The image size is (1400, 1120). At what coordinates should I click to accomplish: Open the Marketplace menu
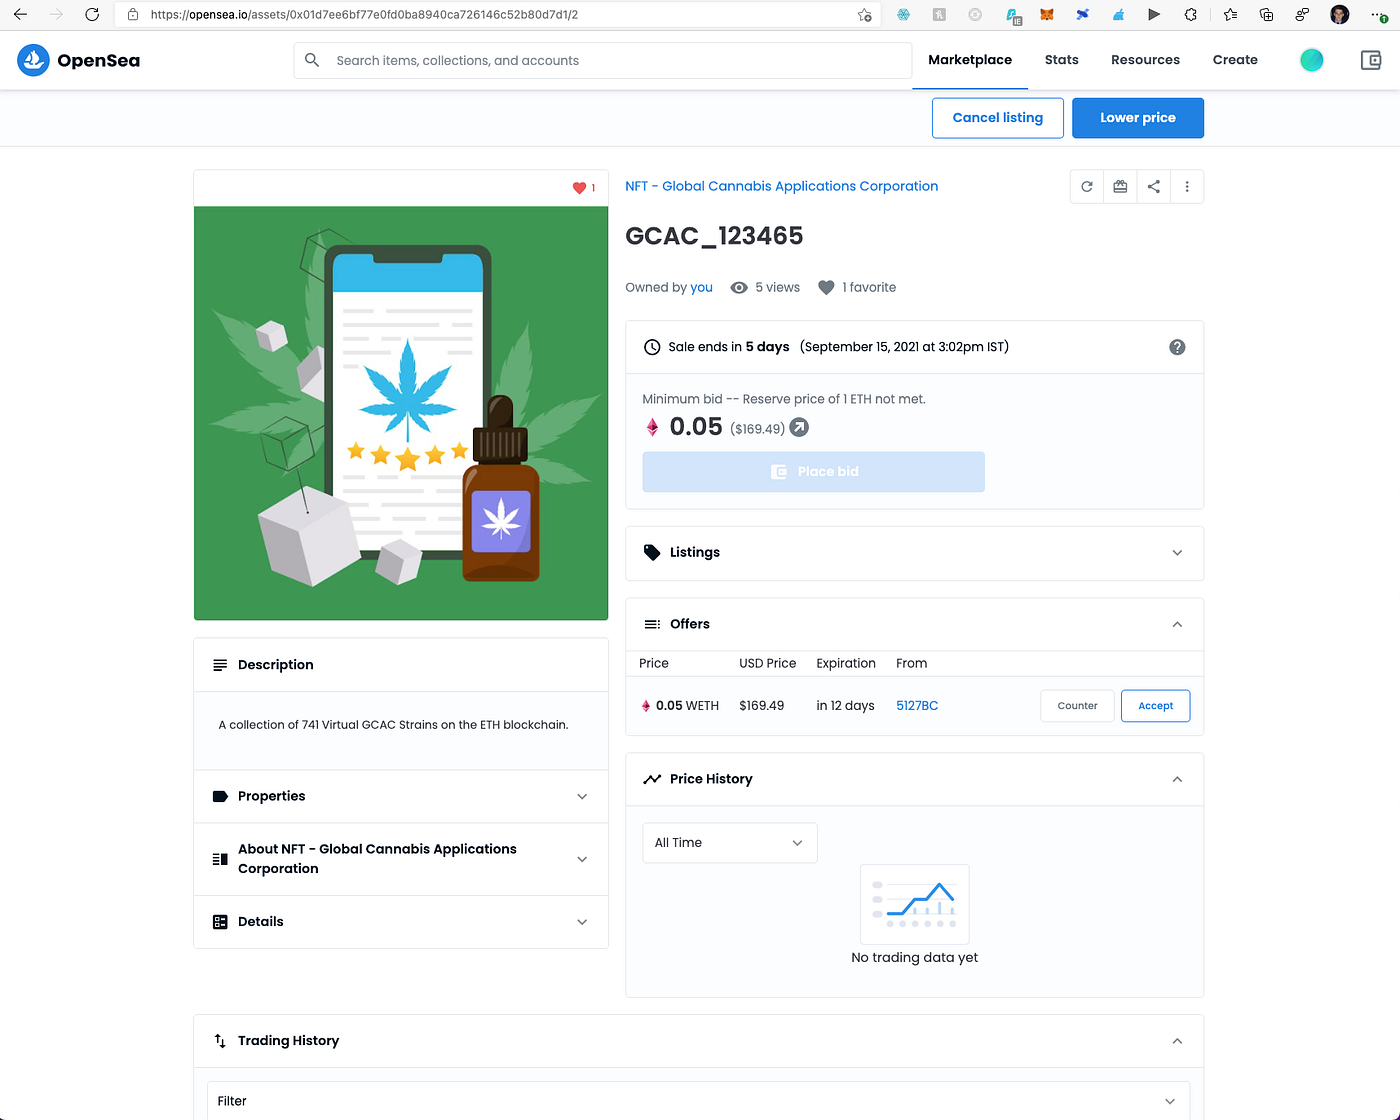(970, 60)
